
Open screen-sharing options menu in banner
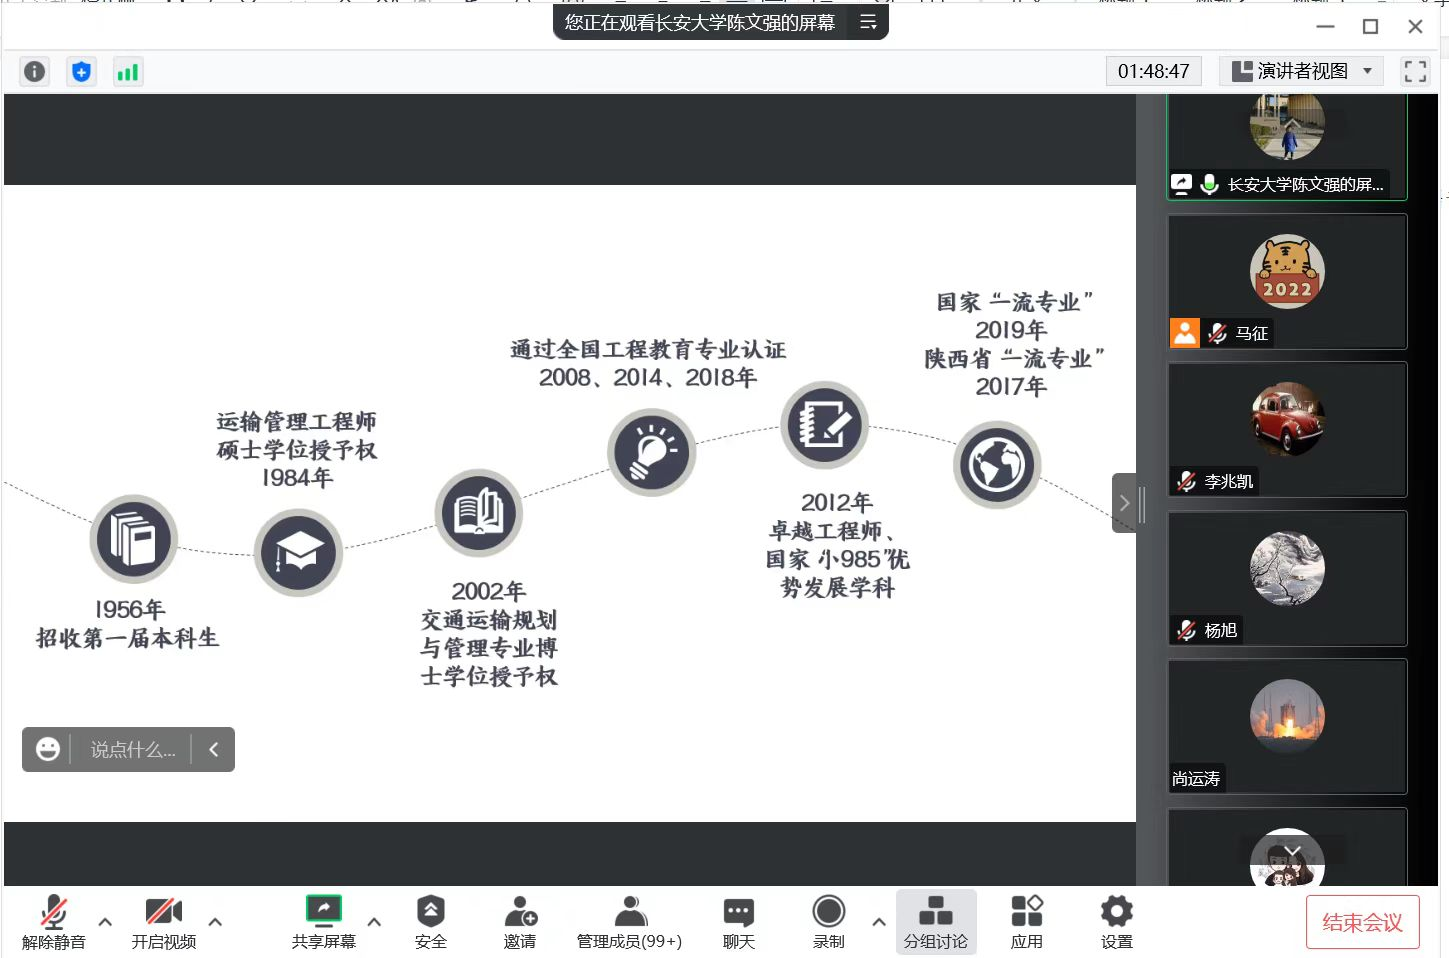pyautogui.click(x=868, y=22)
